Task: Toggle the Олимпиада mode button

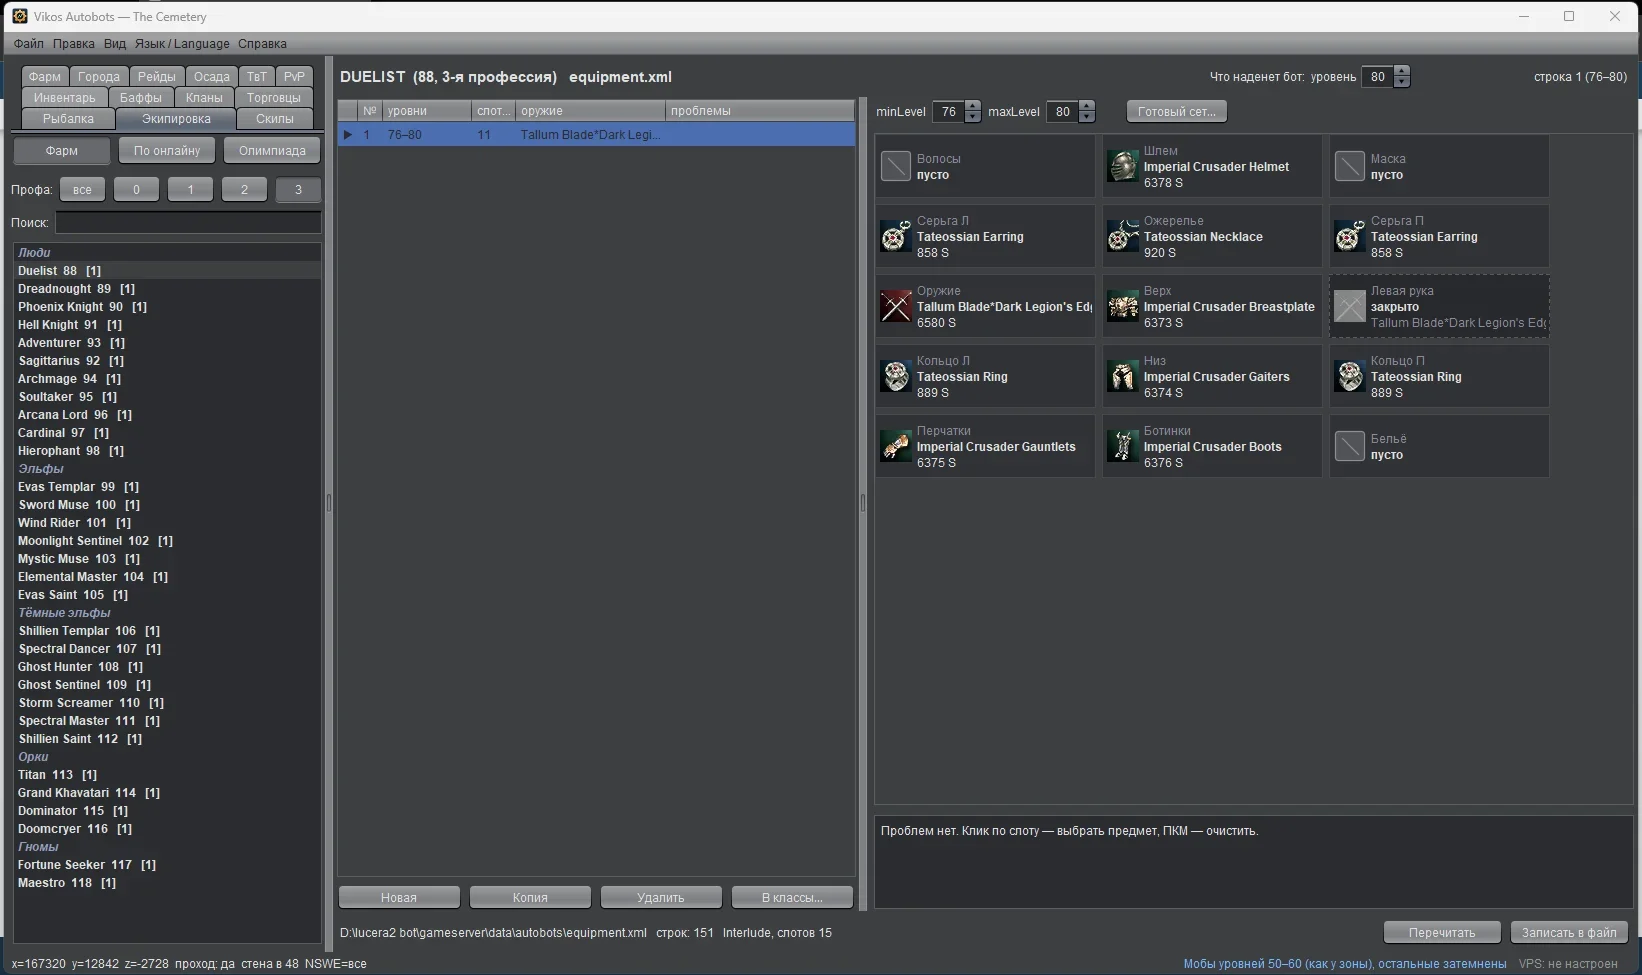Action: coord(272,151)
